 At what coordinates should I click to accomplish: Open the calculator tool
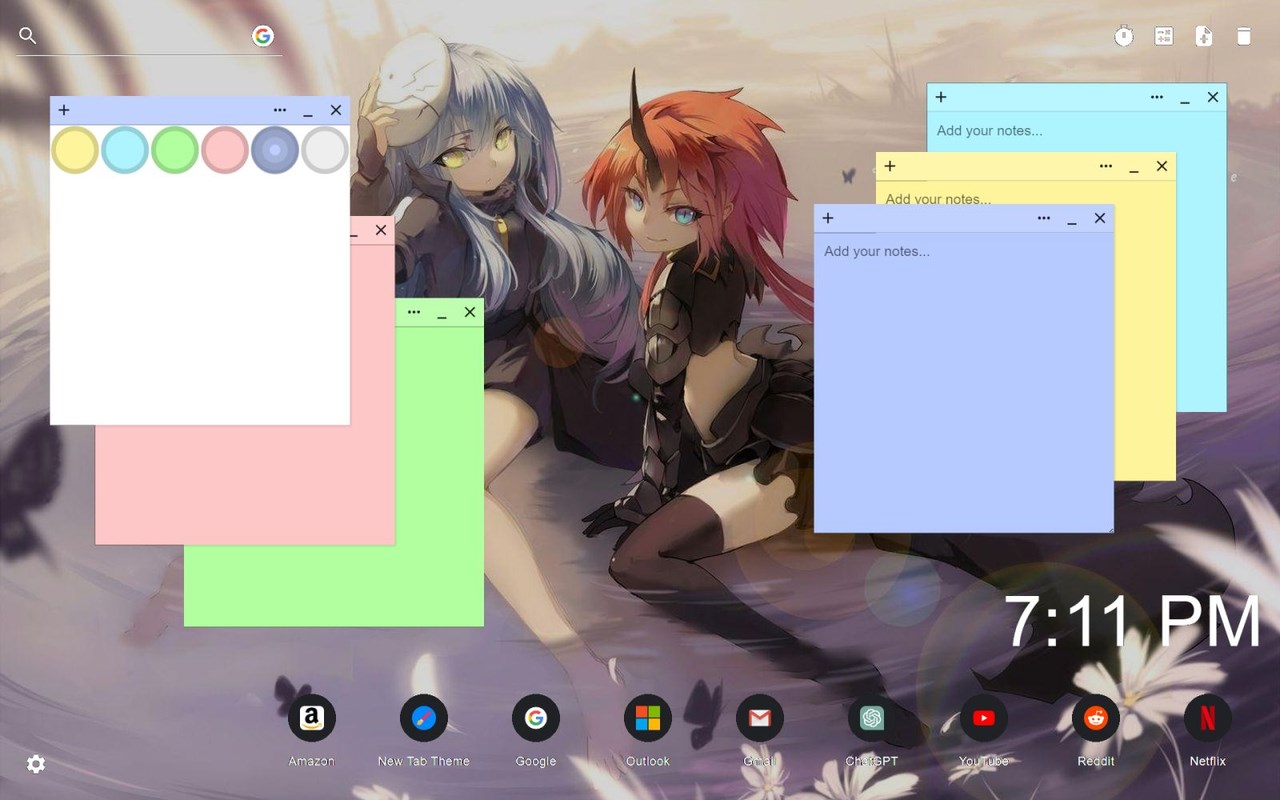click(1164, 37)
